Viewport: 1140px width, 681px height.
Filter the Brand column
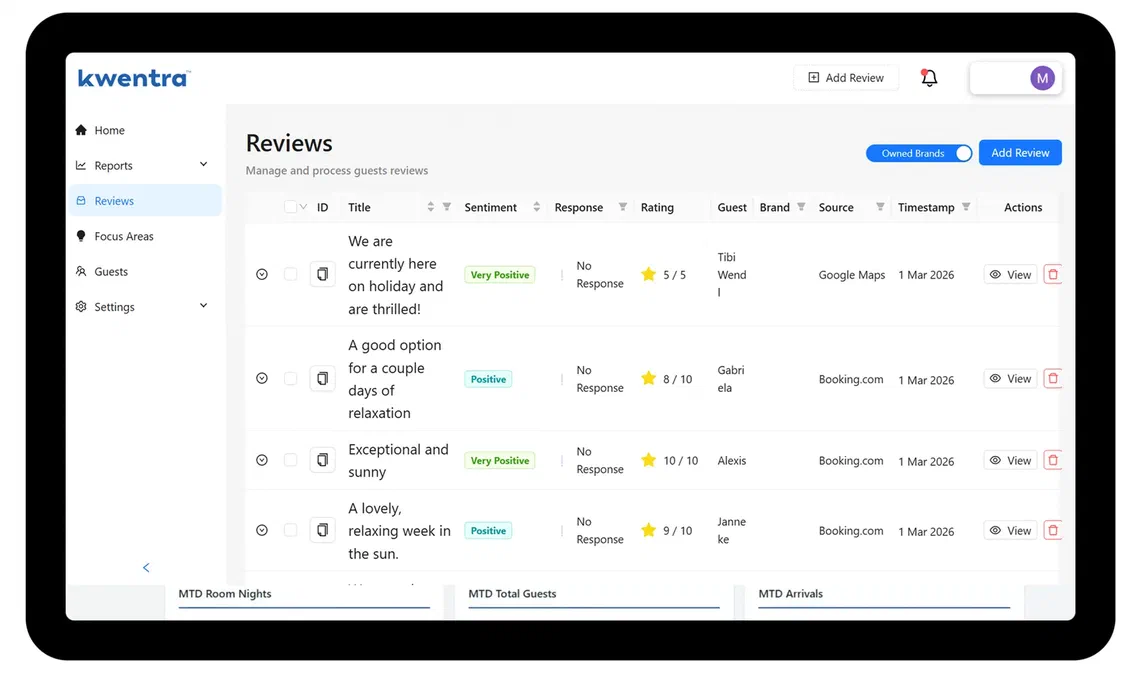pyautogui.click(x=800, y=207)
